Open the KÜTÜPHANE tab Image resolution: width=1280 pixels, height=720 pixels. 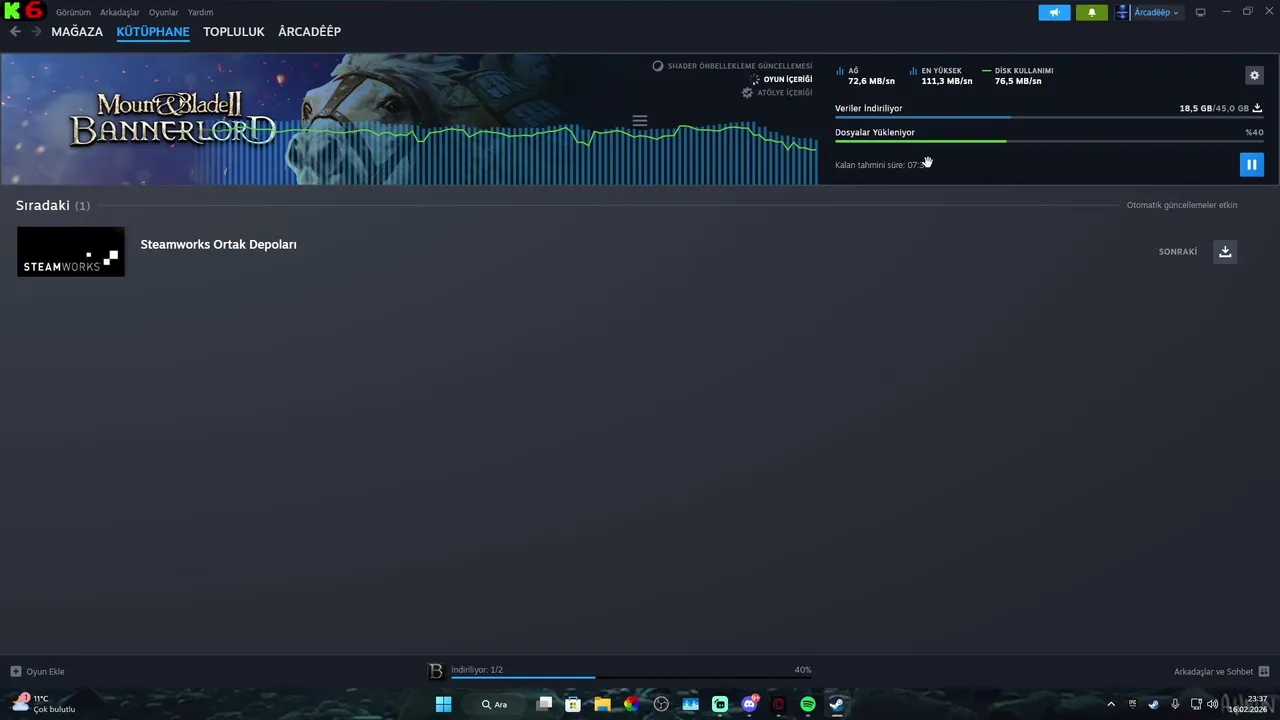tap(153, 32)
